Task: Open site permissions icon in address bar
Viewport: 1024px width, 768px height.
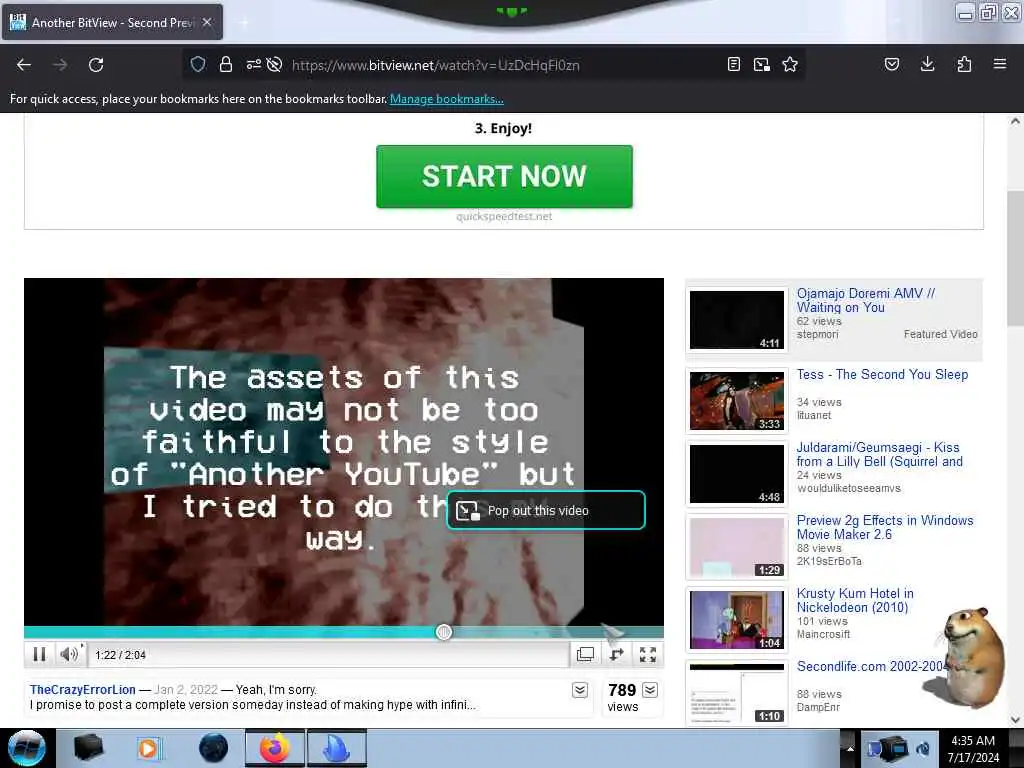Action: pos(253,64)
